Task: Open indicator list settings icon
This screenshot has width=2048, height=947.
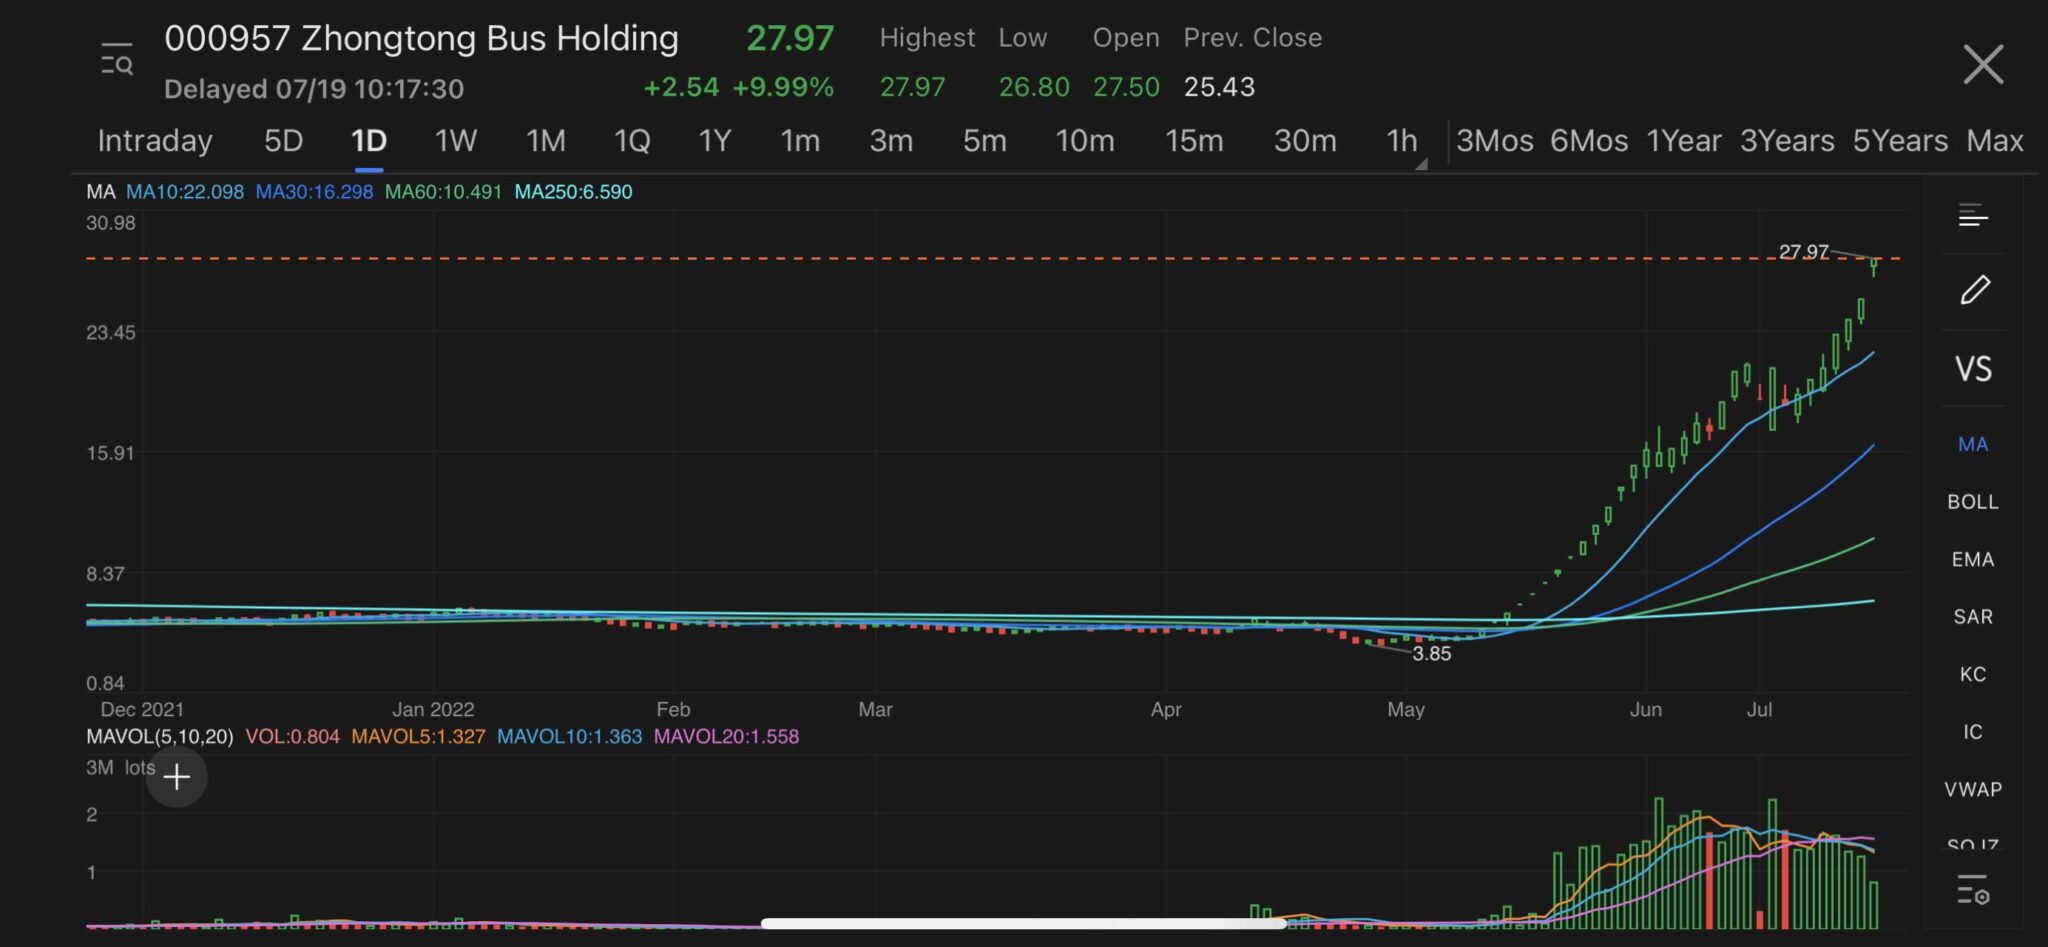Action: click(1973, 888)
